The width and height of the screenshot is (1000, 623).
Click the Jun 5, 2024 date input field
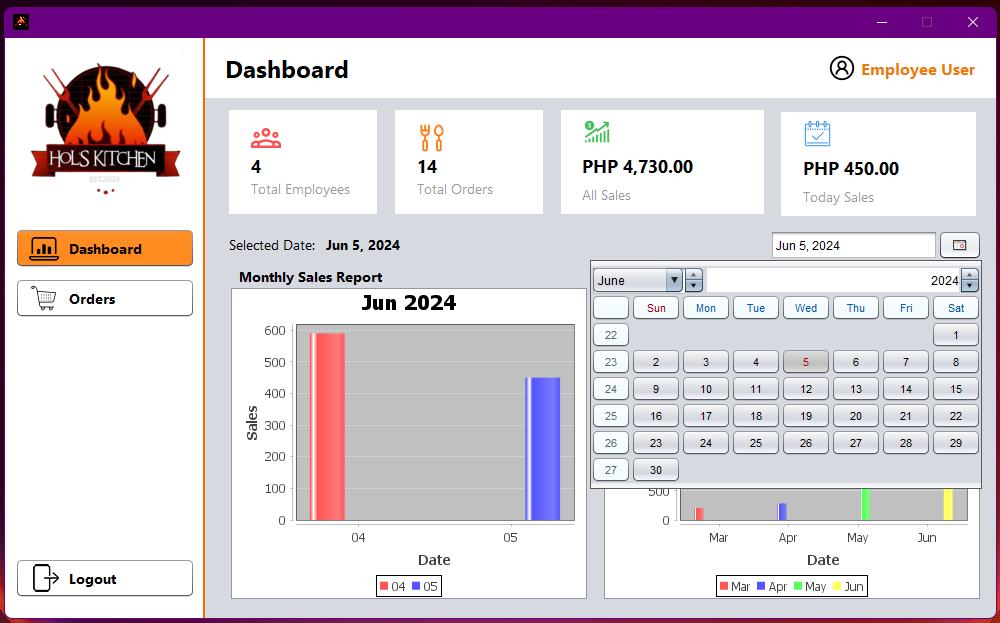pyautogui.click(x=853, y=245)
